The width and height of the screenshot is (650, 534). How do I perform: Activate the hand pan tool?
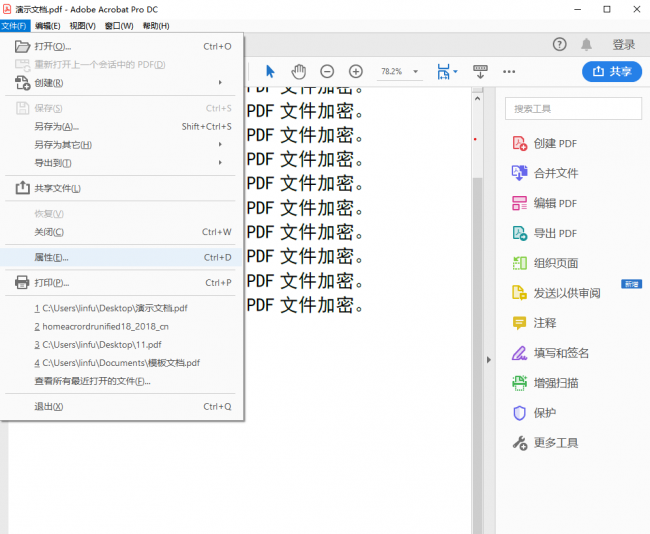point(298,71)
